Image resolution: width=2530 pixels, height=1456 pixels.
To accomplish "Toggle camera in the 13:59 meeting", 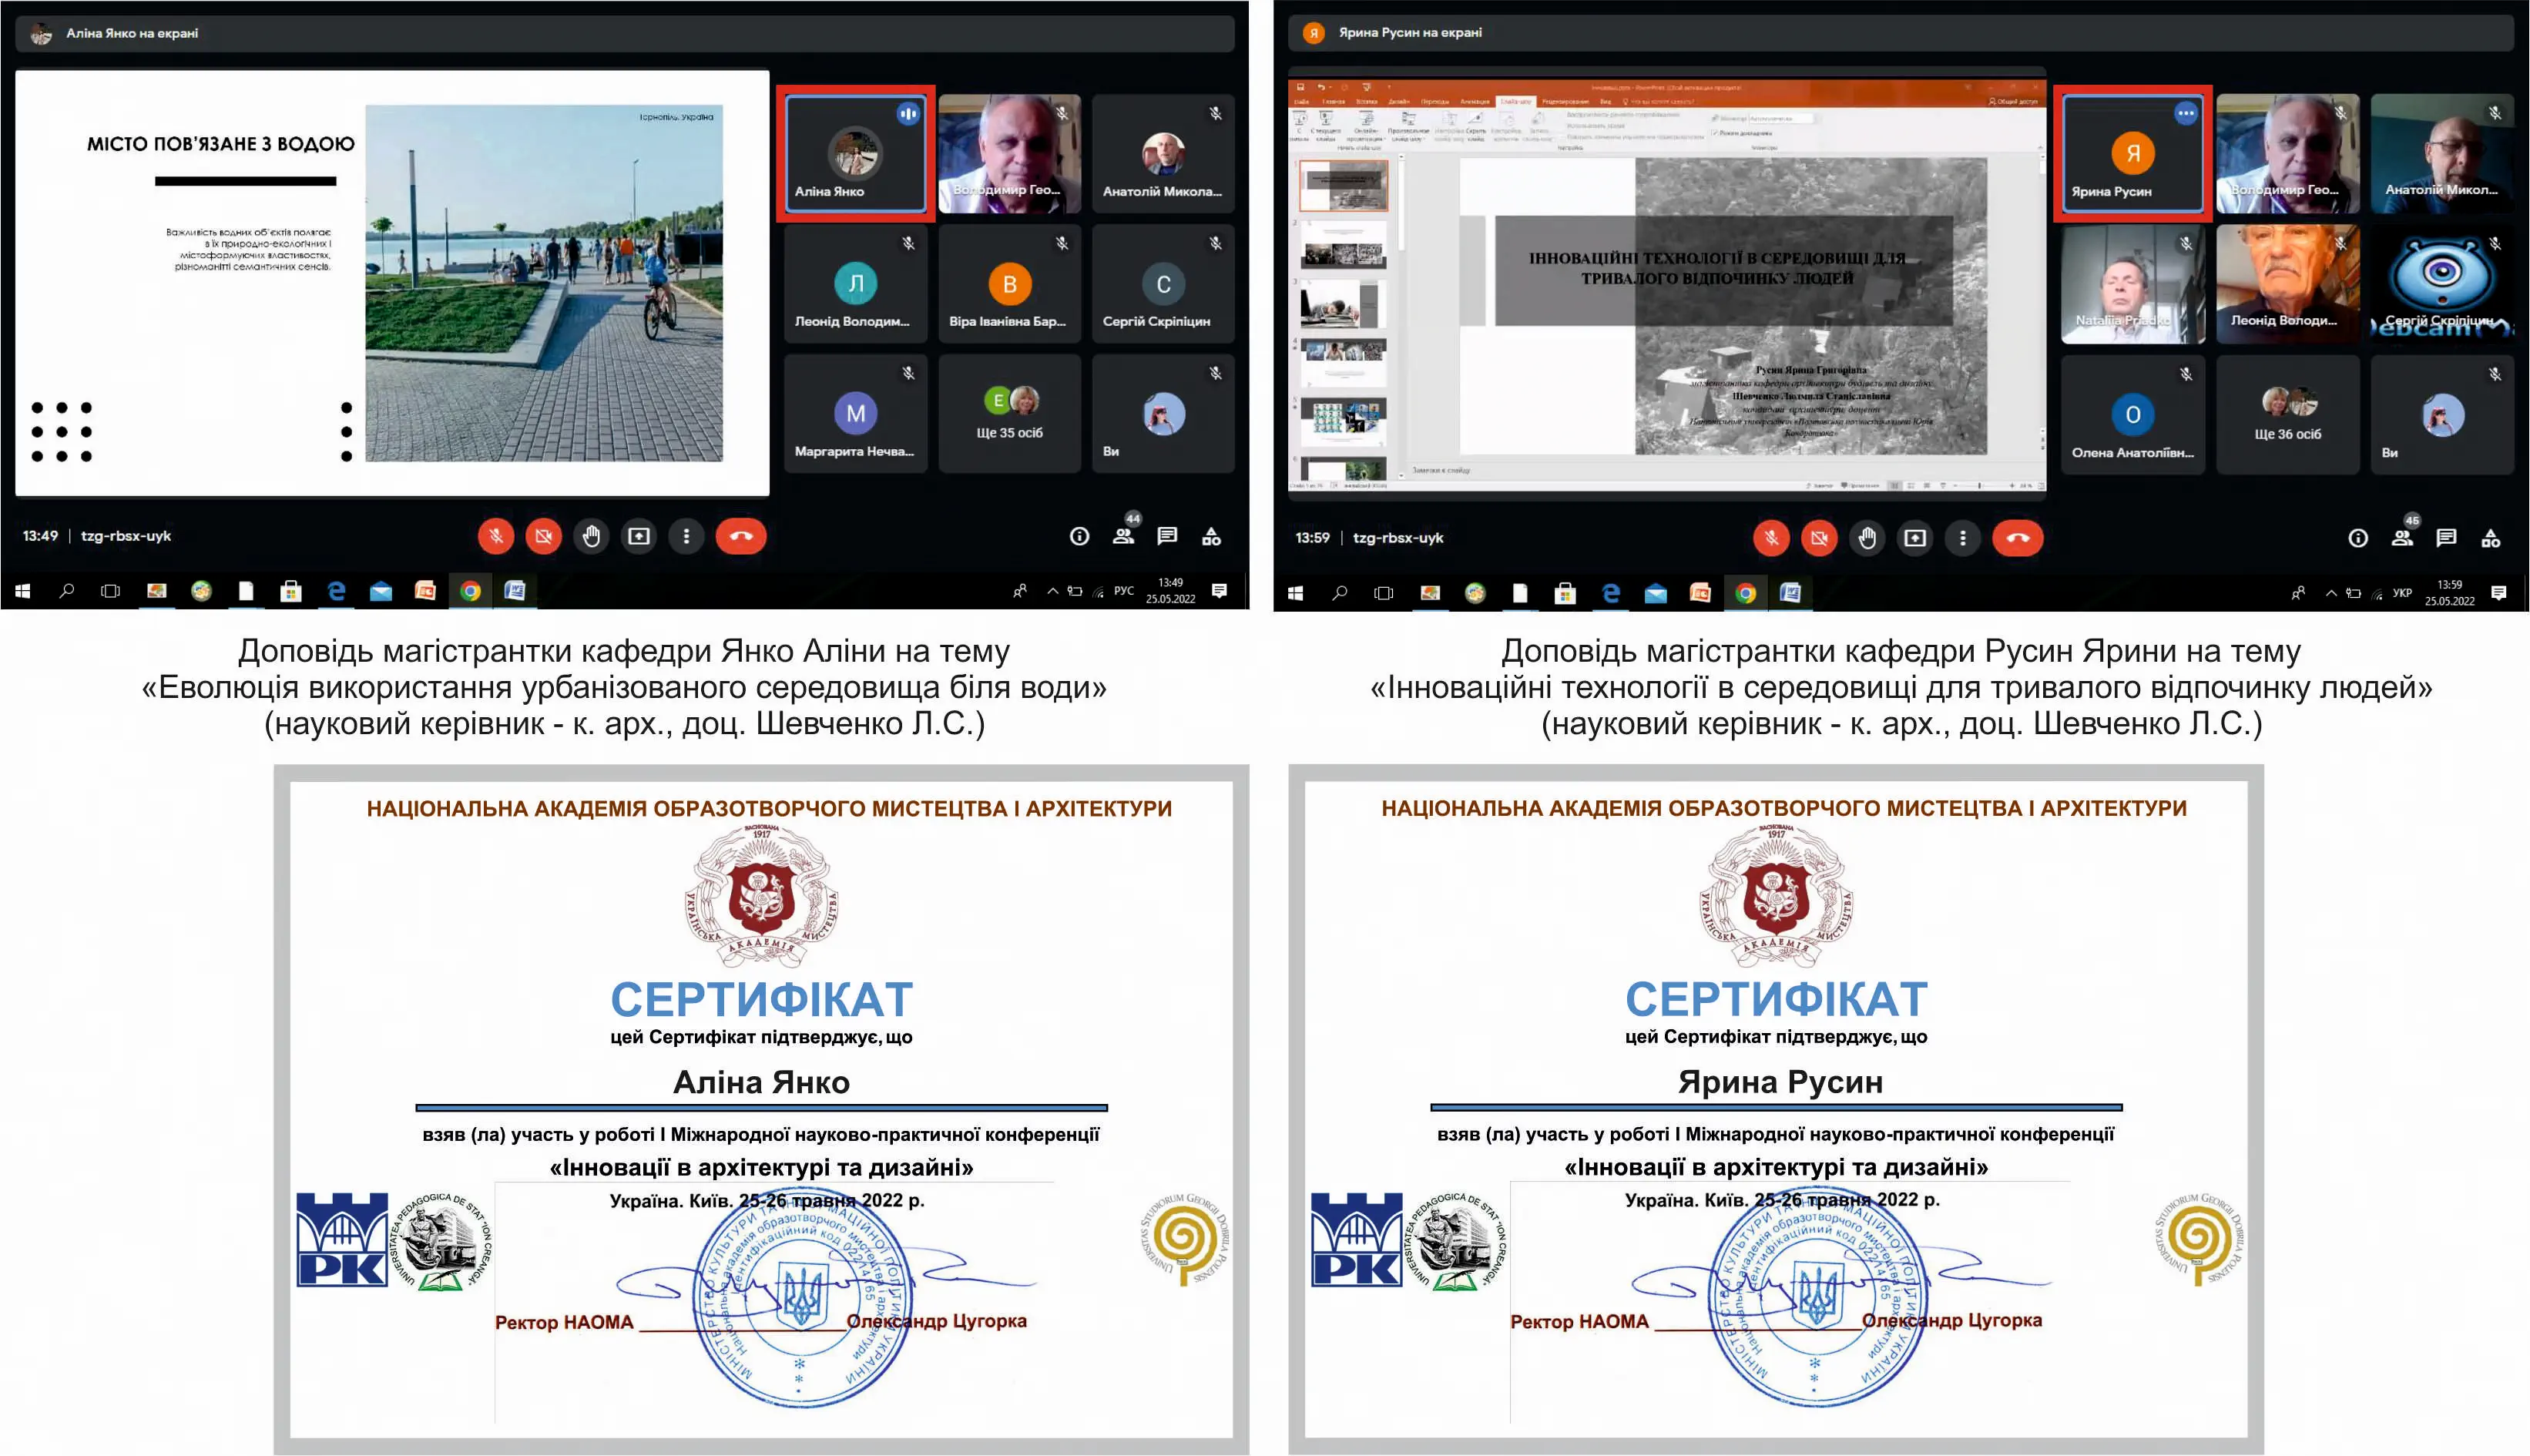I will point(1819,539).
